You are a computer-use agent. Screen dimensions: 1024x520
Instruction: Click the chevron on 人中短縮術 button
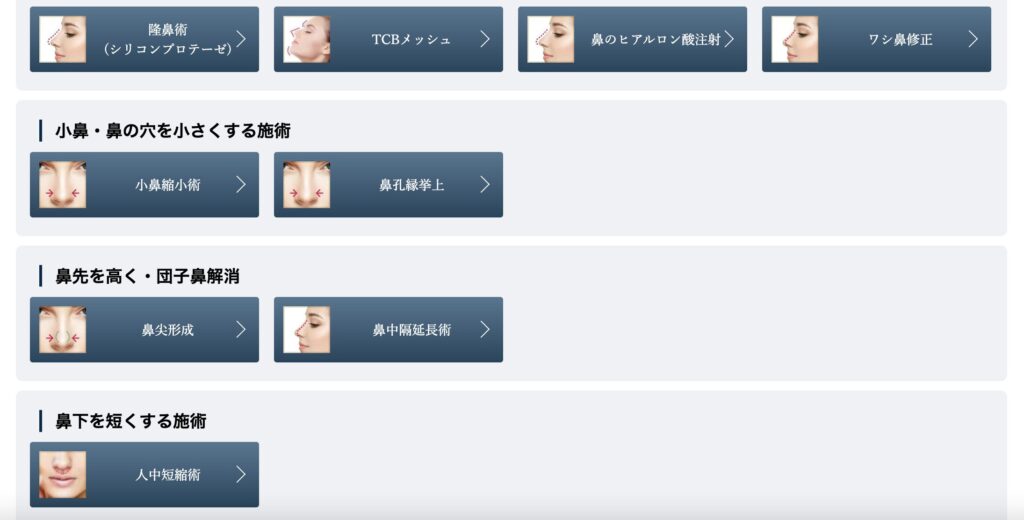coord(241,474)
